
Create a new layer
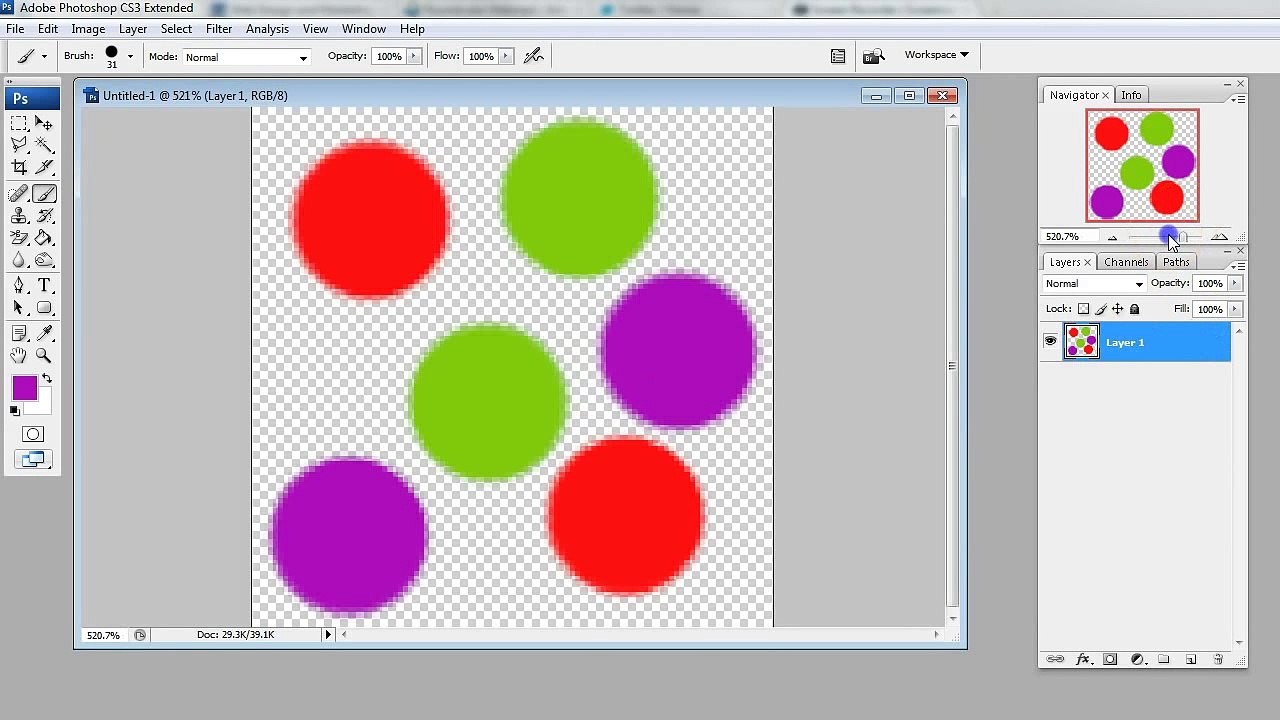[1191, 659]
